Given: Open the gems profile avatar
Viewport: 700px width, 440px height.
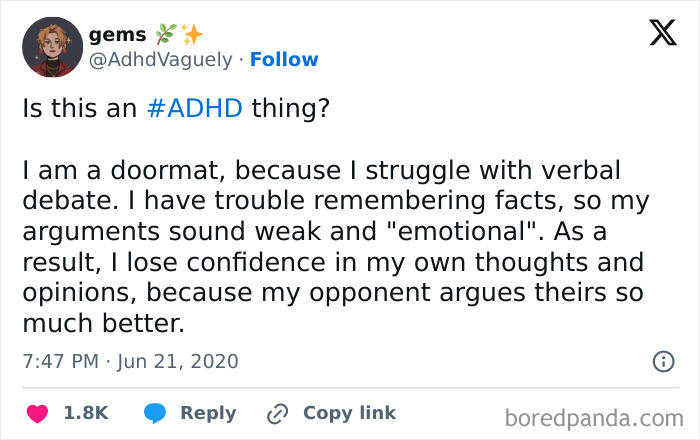Looking at the screenshot, I should click(53, 47).
